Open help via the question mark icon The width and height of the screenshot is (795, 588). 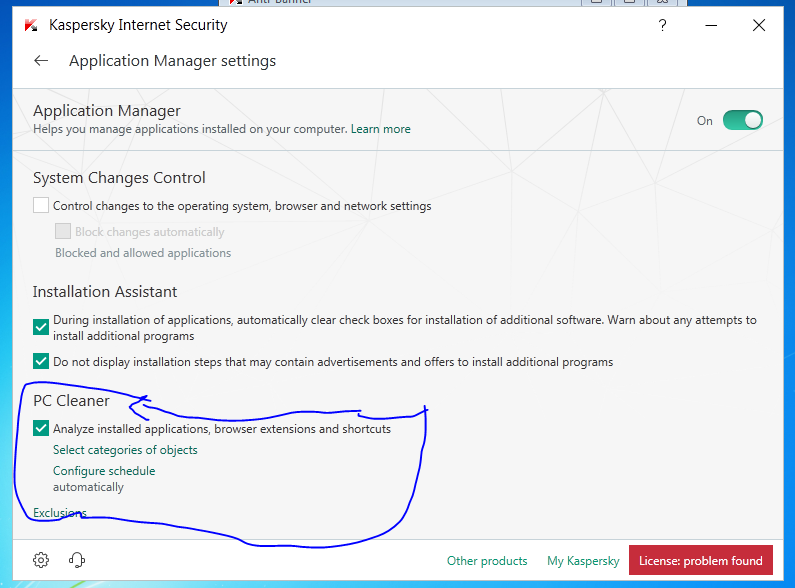click(662, 25)
